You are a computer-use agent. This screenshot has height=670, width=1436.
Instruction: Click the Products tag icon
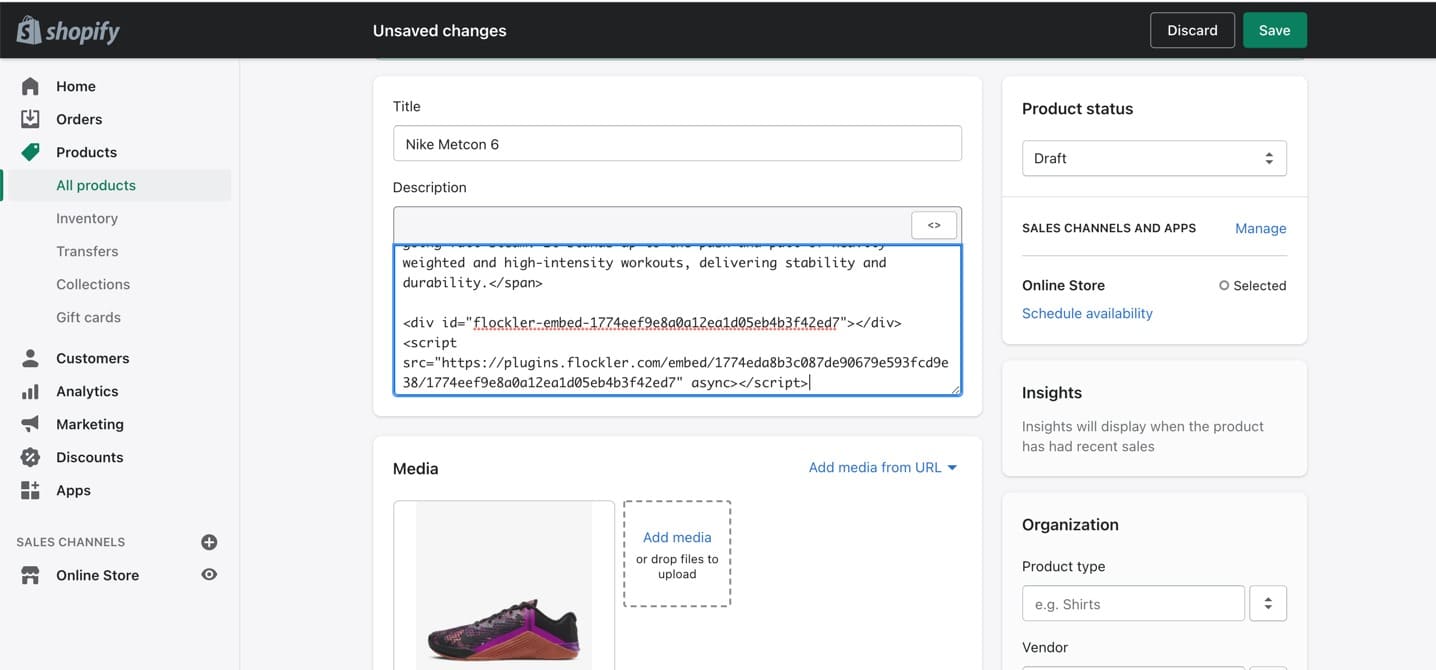click(30, 152)
